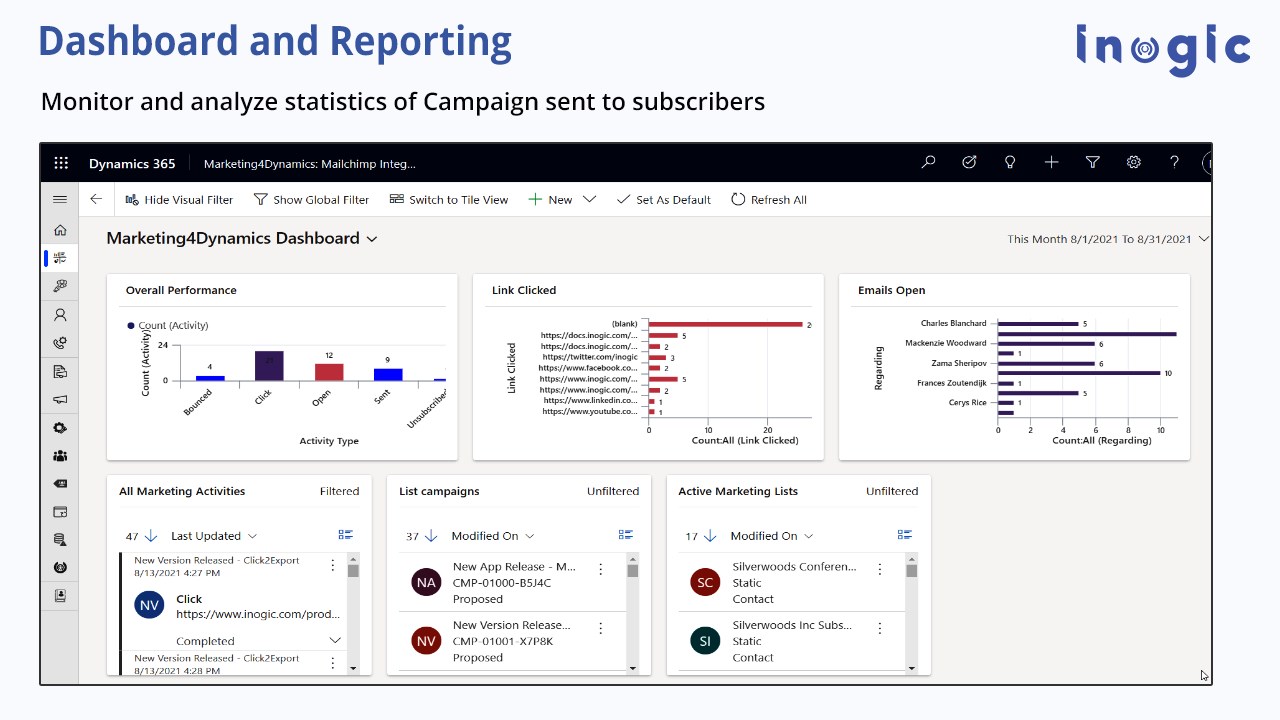Click the back arrow in command bar
This screenshot has width=1280, height=720.
click(x=96, y=200)
